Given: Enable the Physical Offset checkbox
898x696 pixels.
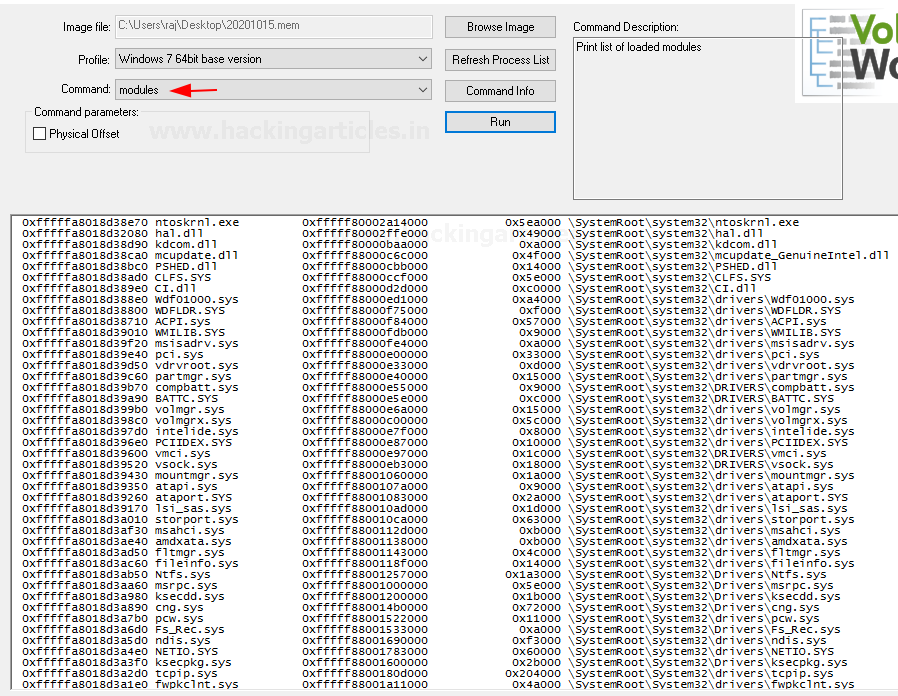Looking at the screenshot, I should (x=40, y=134).
